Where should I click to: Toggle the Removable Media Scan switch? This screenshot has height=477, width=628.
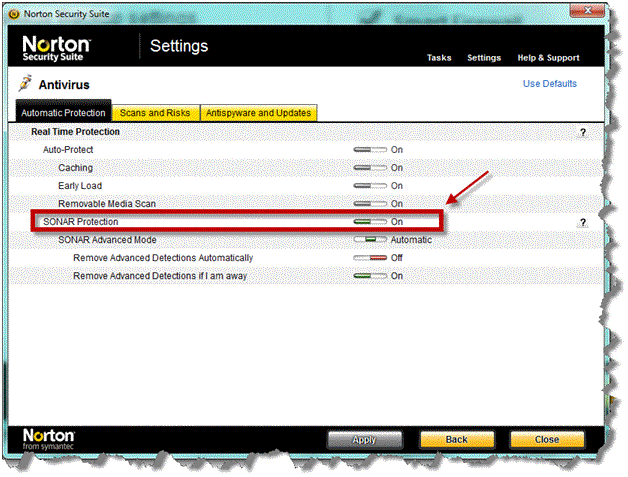pos(370,203)
